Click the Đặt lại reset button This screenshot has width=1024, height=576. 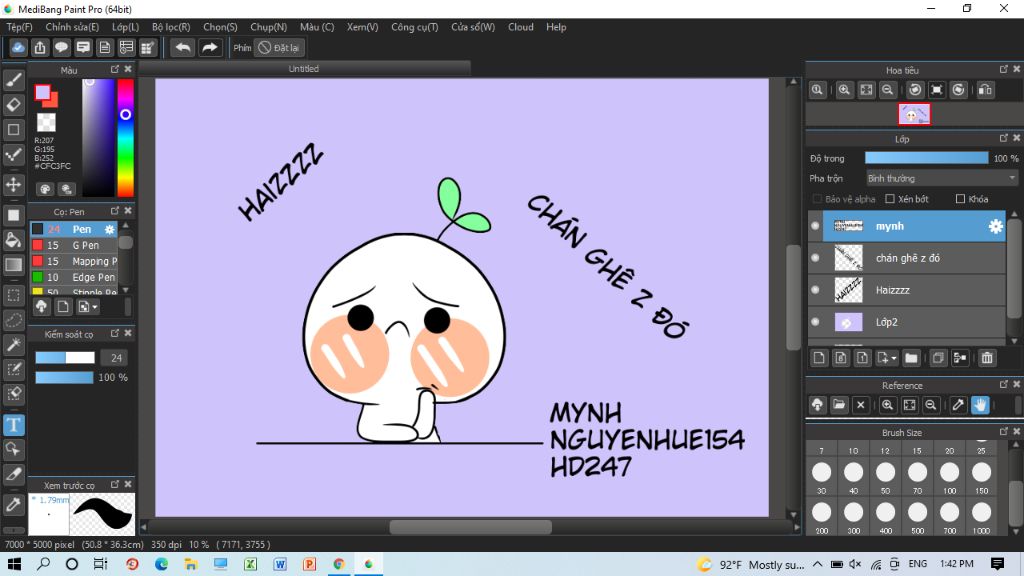pyautogui.click(x=279, y=48)
